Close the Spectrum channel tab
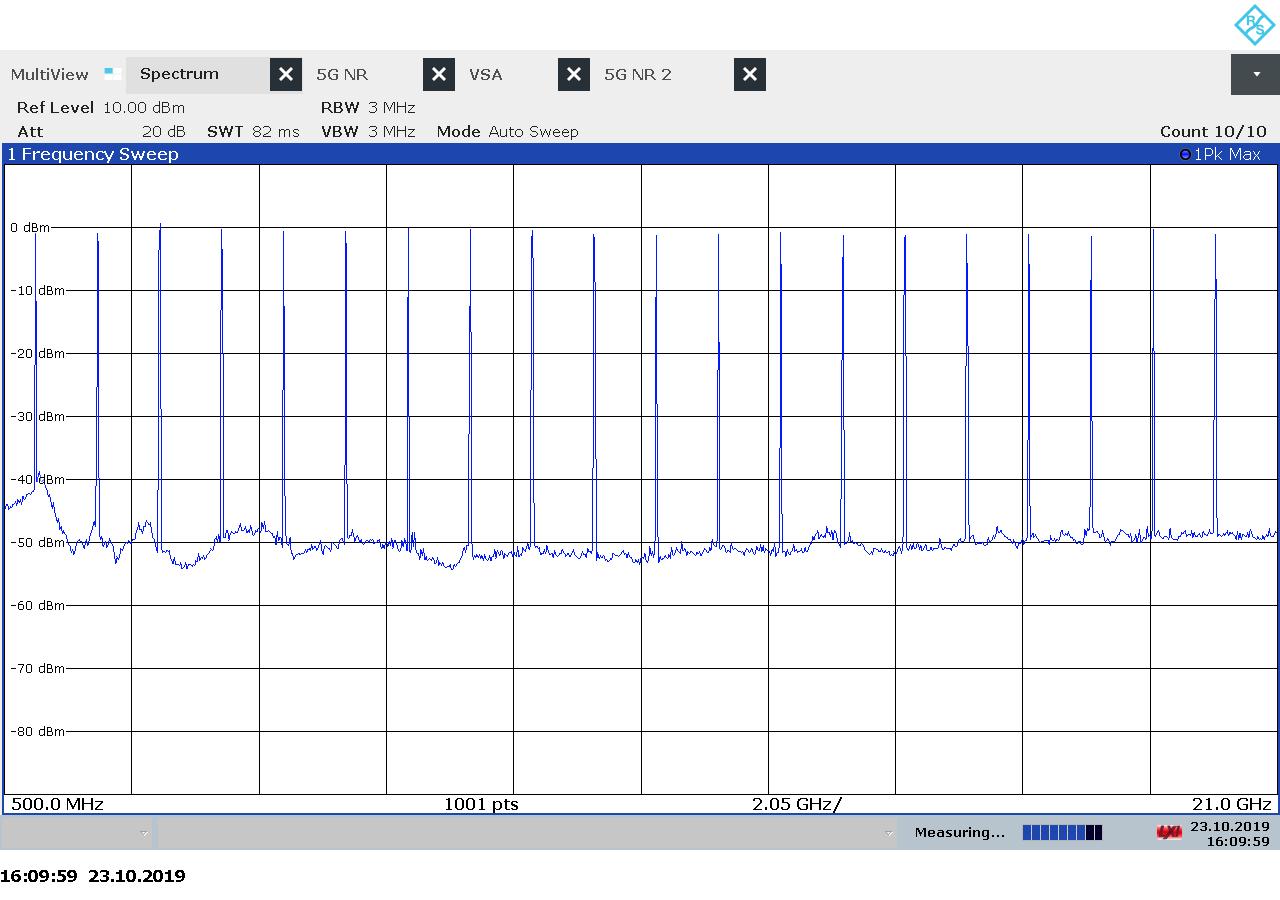Image resolution: width=1280 pixels, height=900 pixels. tap(285, 74)
